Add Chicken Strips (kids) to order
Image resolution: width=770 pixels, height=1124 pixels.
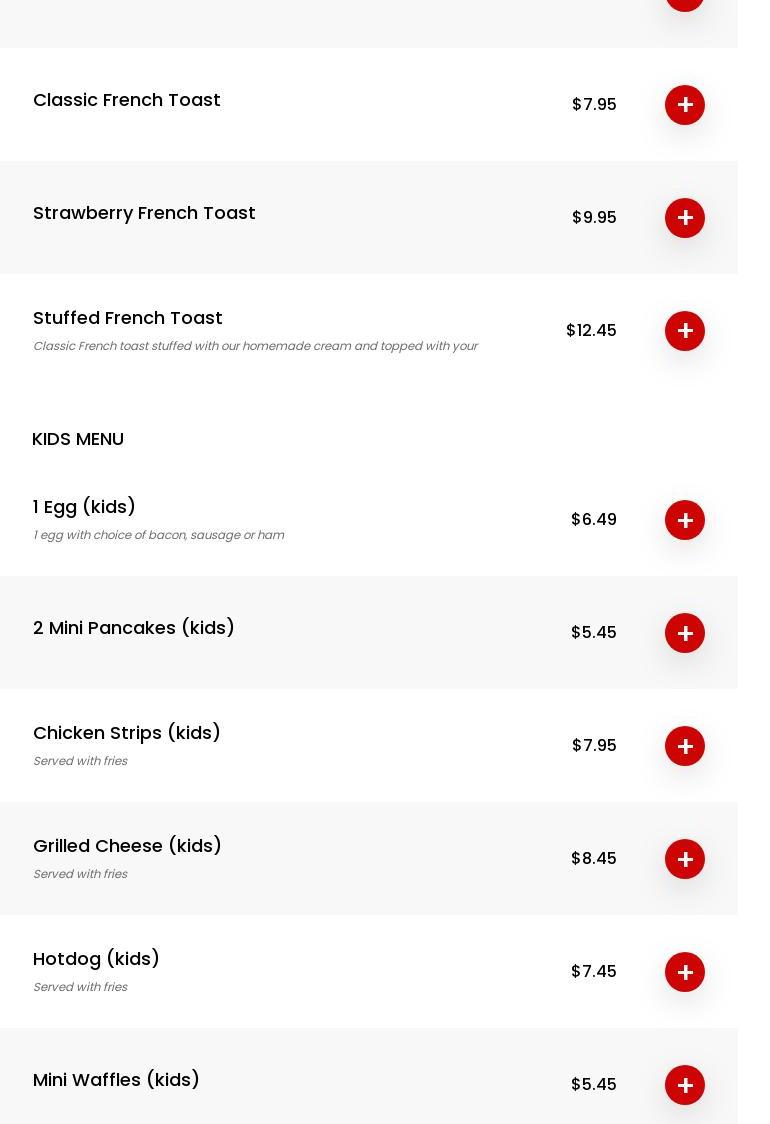point(685,746)
